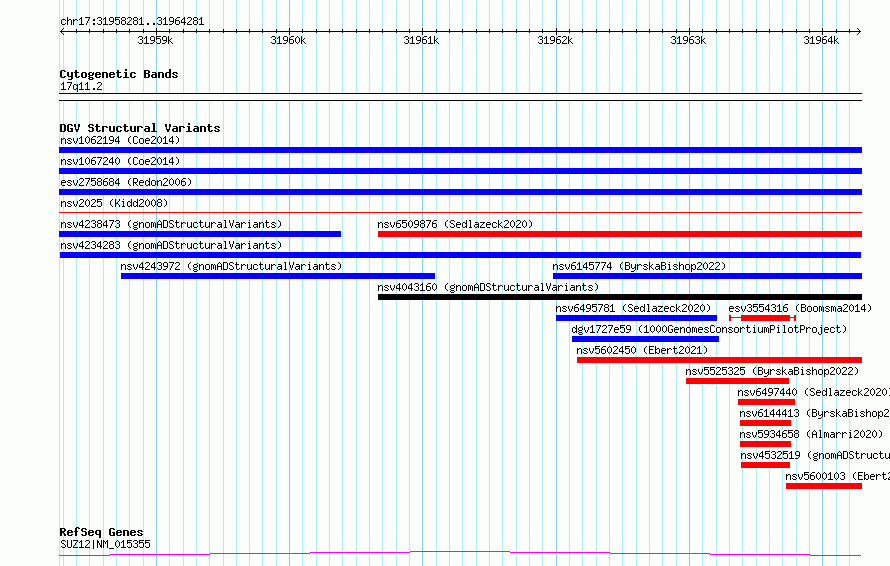Click the 31963k ruler tick label

click(688, 40)
